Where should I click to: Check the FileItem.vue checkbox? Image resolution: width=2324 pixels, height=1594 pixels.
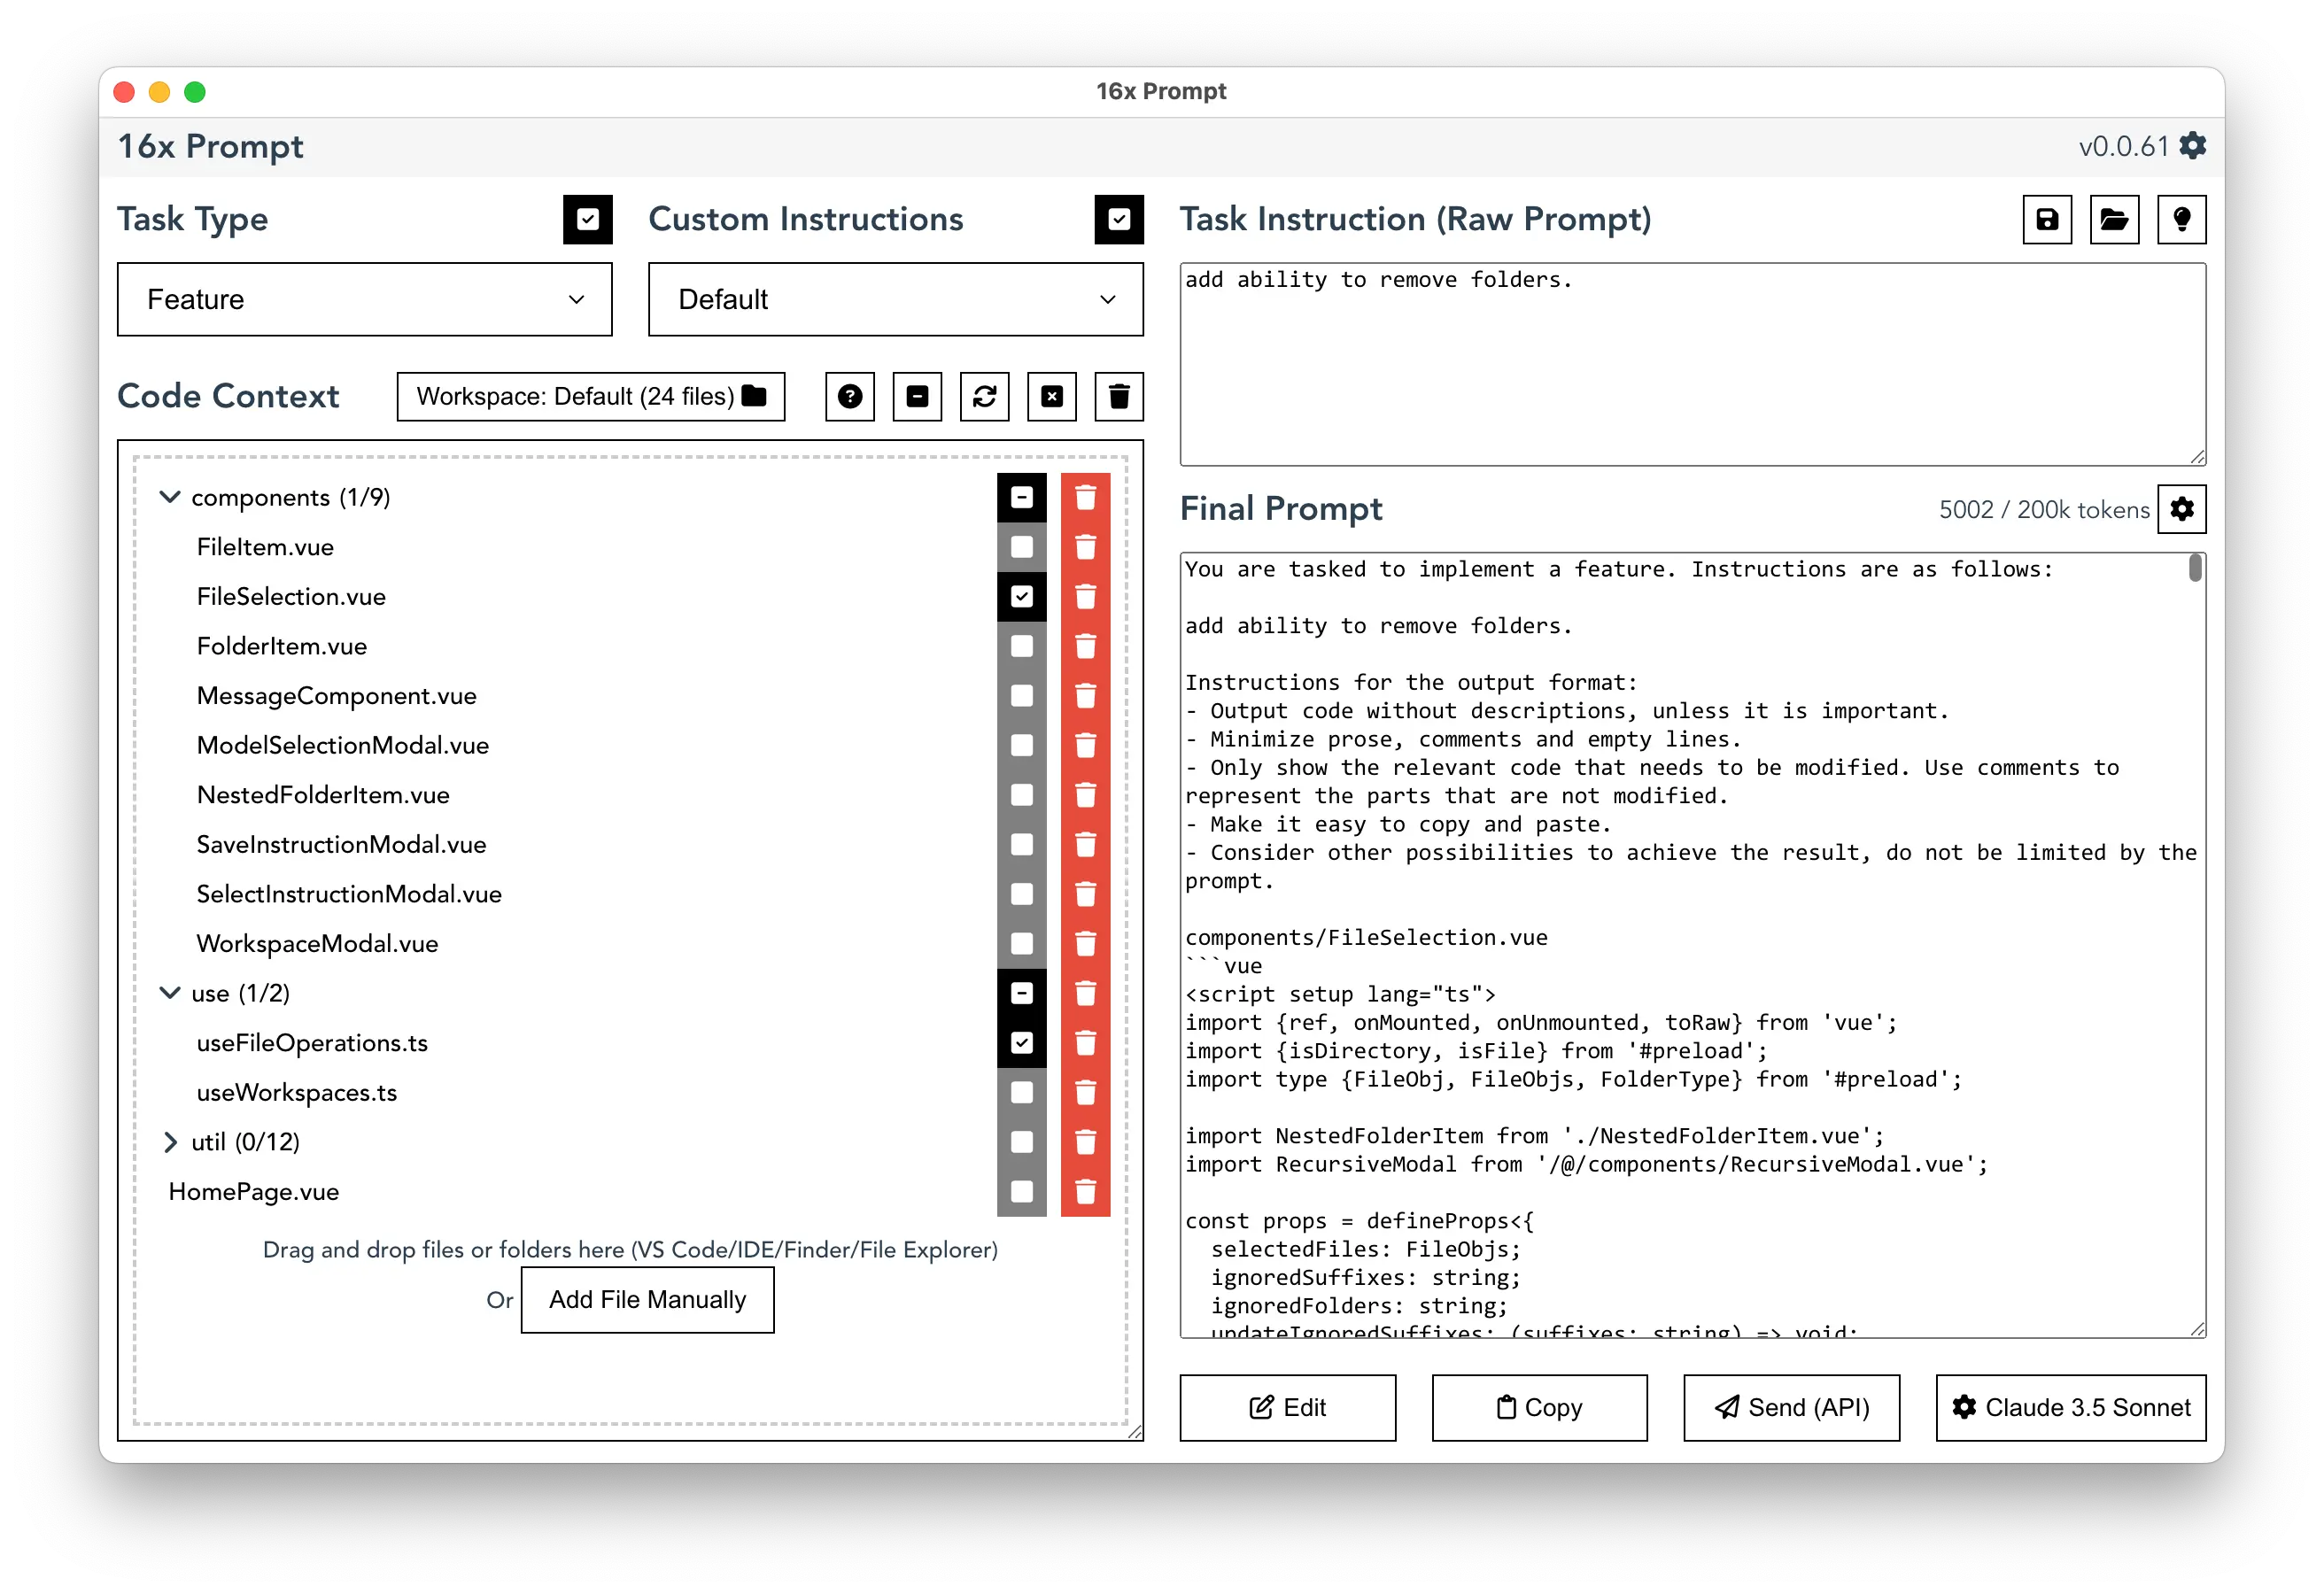pos(1021,547)
